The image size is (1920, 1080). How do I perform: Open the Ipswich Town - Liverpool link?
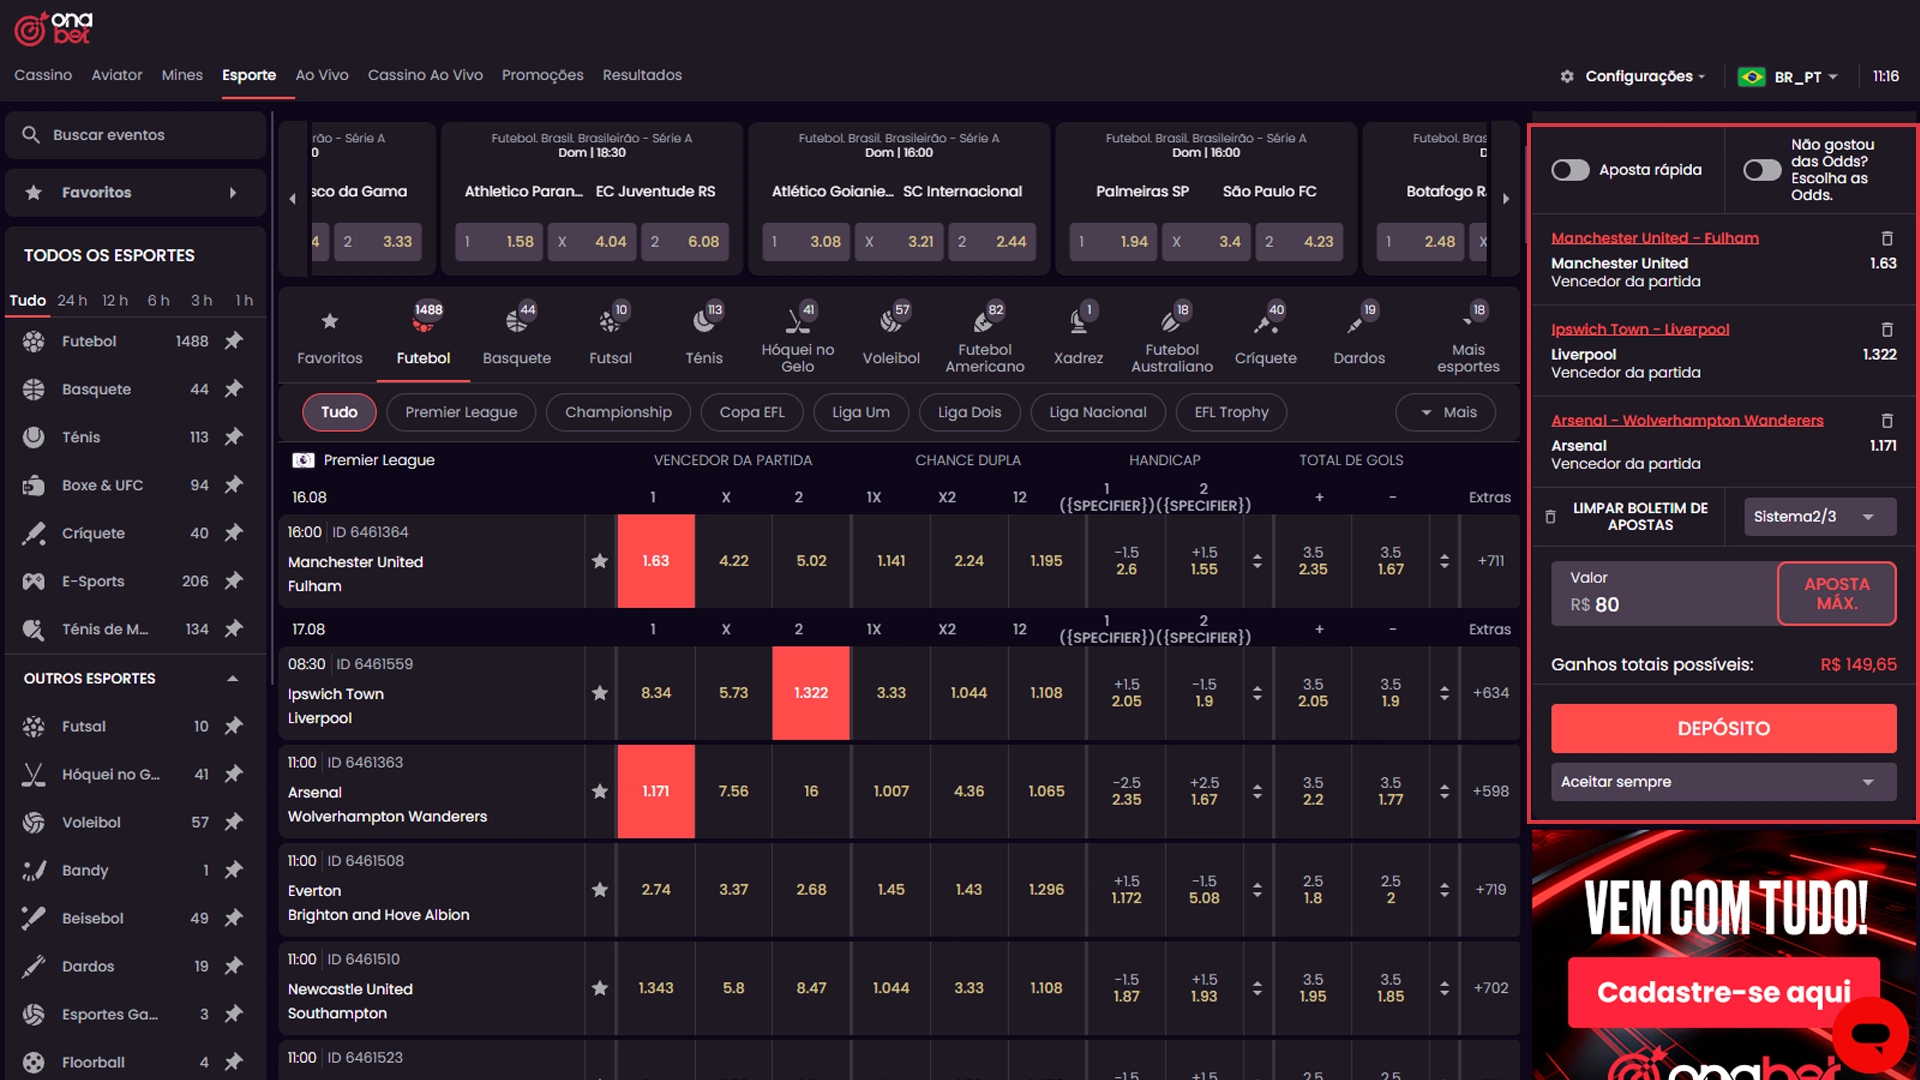pos(1640,329)
